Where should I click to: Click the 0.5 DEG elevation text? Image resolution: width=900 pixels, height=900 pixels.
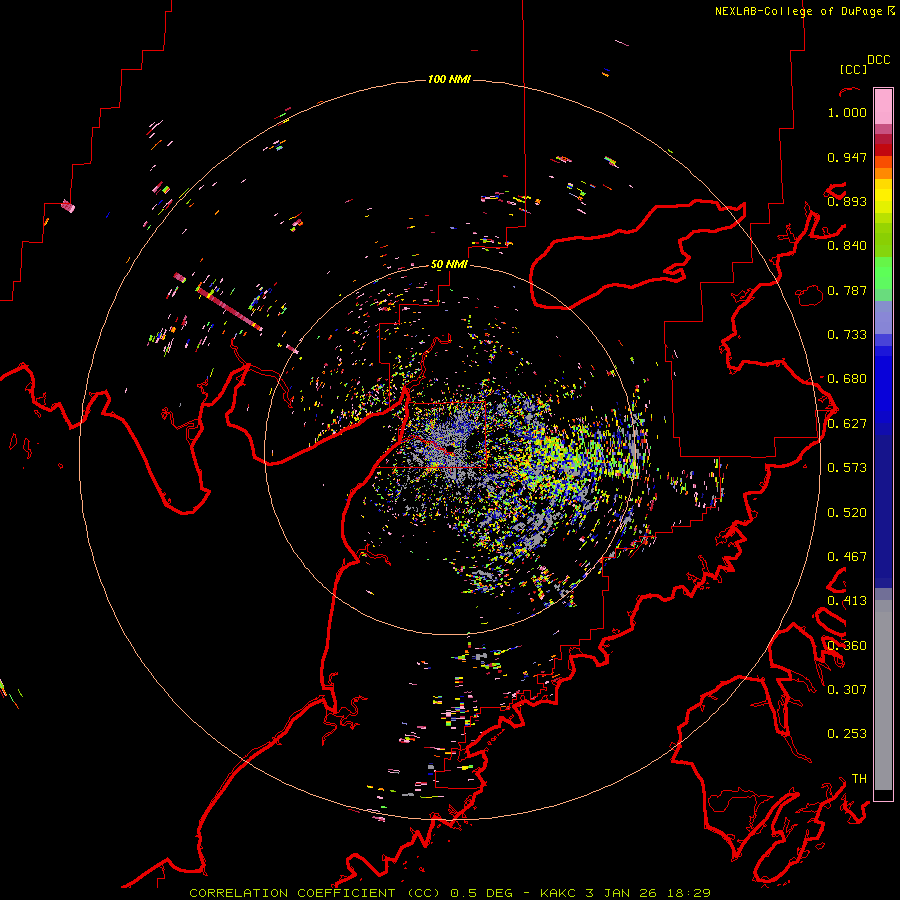(482, 893)
